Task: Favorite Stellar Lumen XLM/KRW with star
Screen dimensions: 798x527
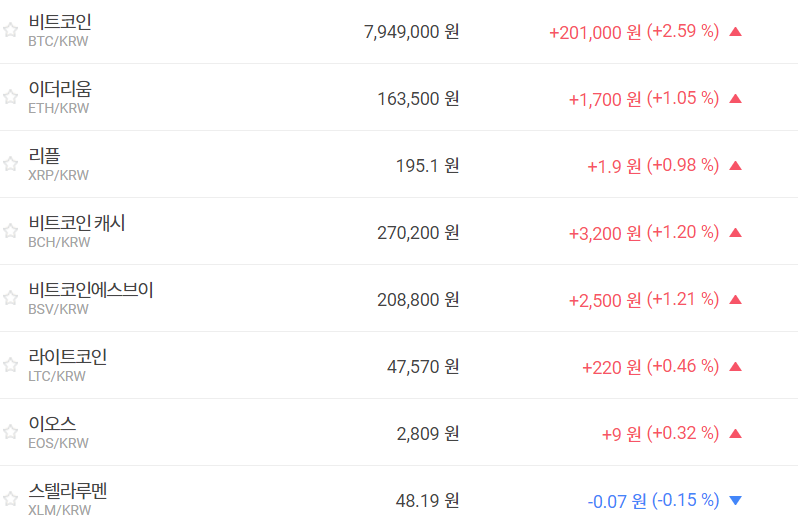Action: pos(10,498)
